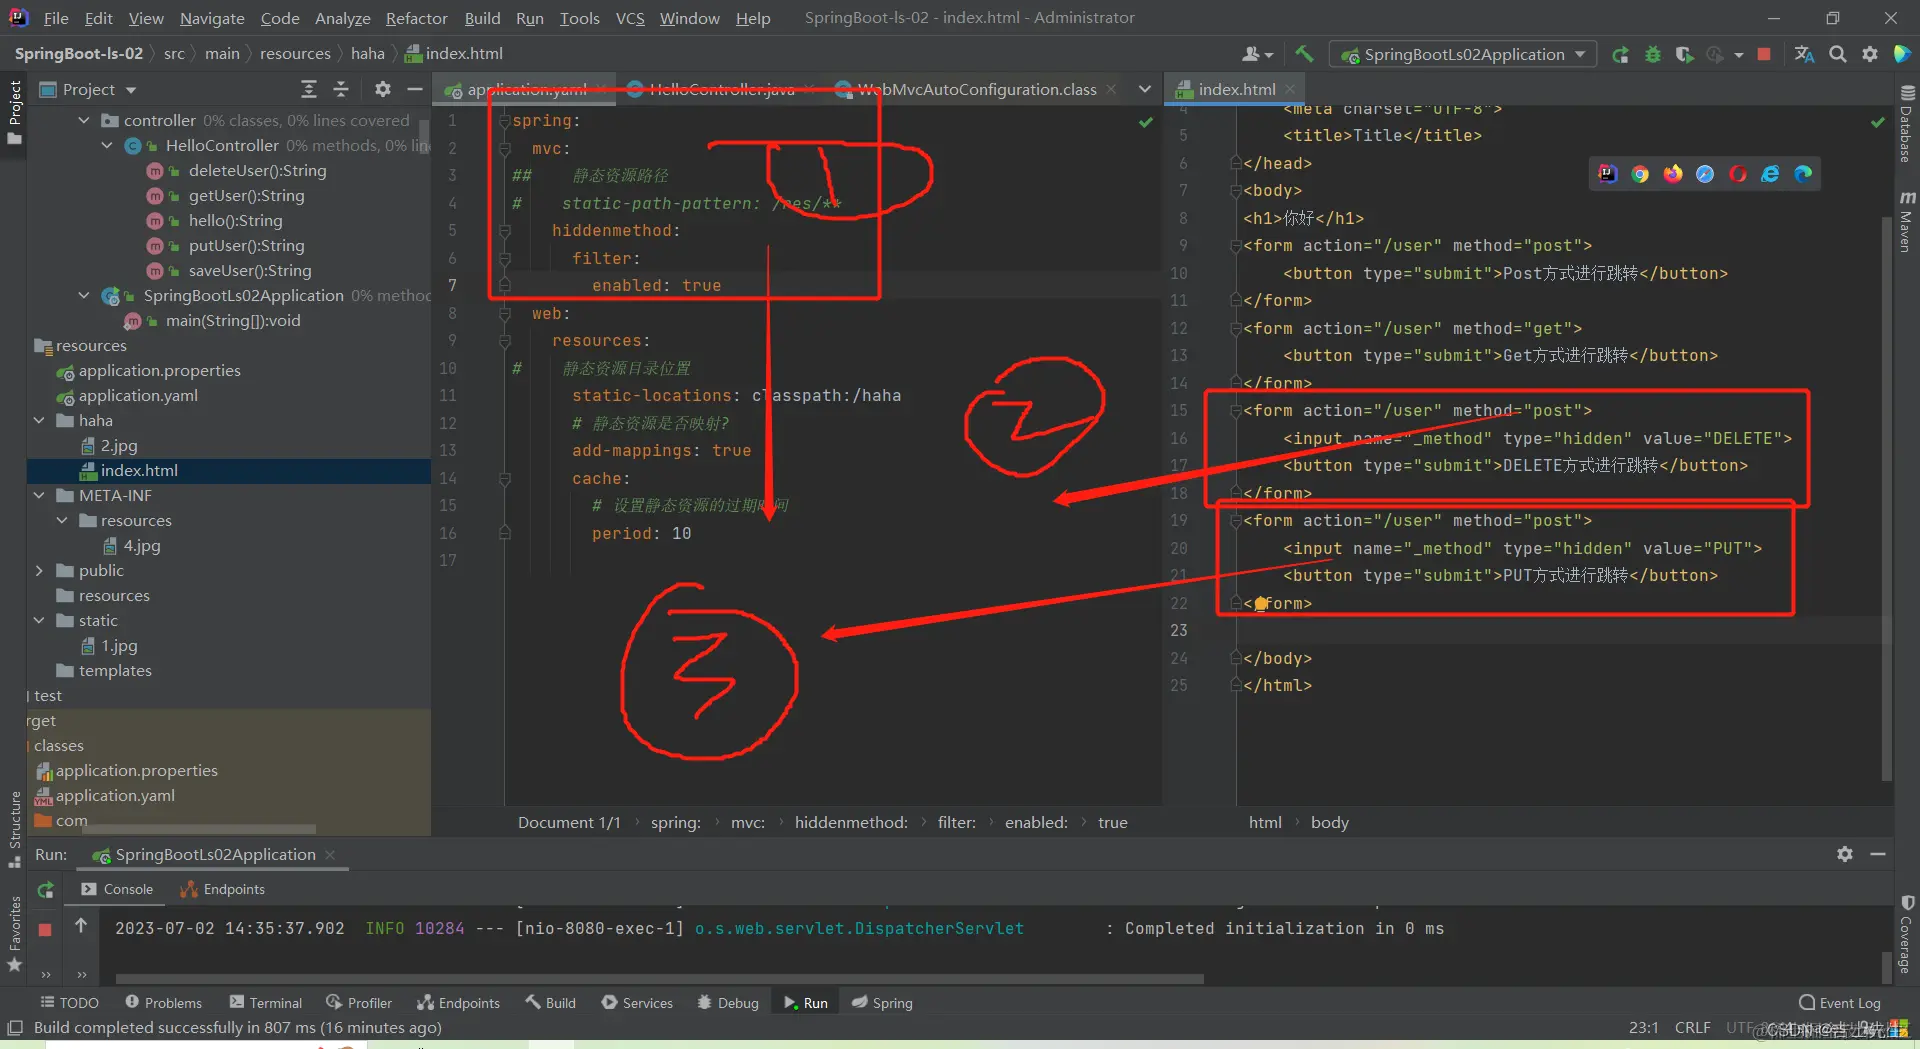Collapse the META-INF folder

(39, 496)
